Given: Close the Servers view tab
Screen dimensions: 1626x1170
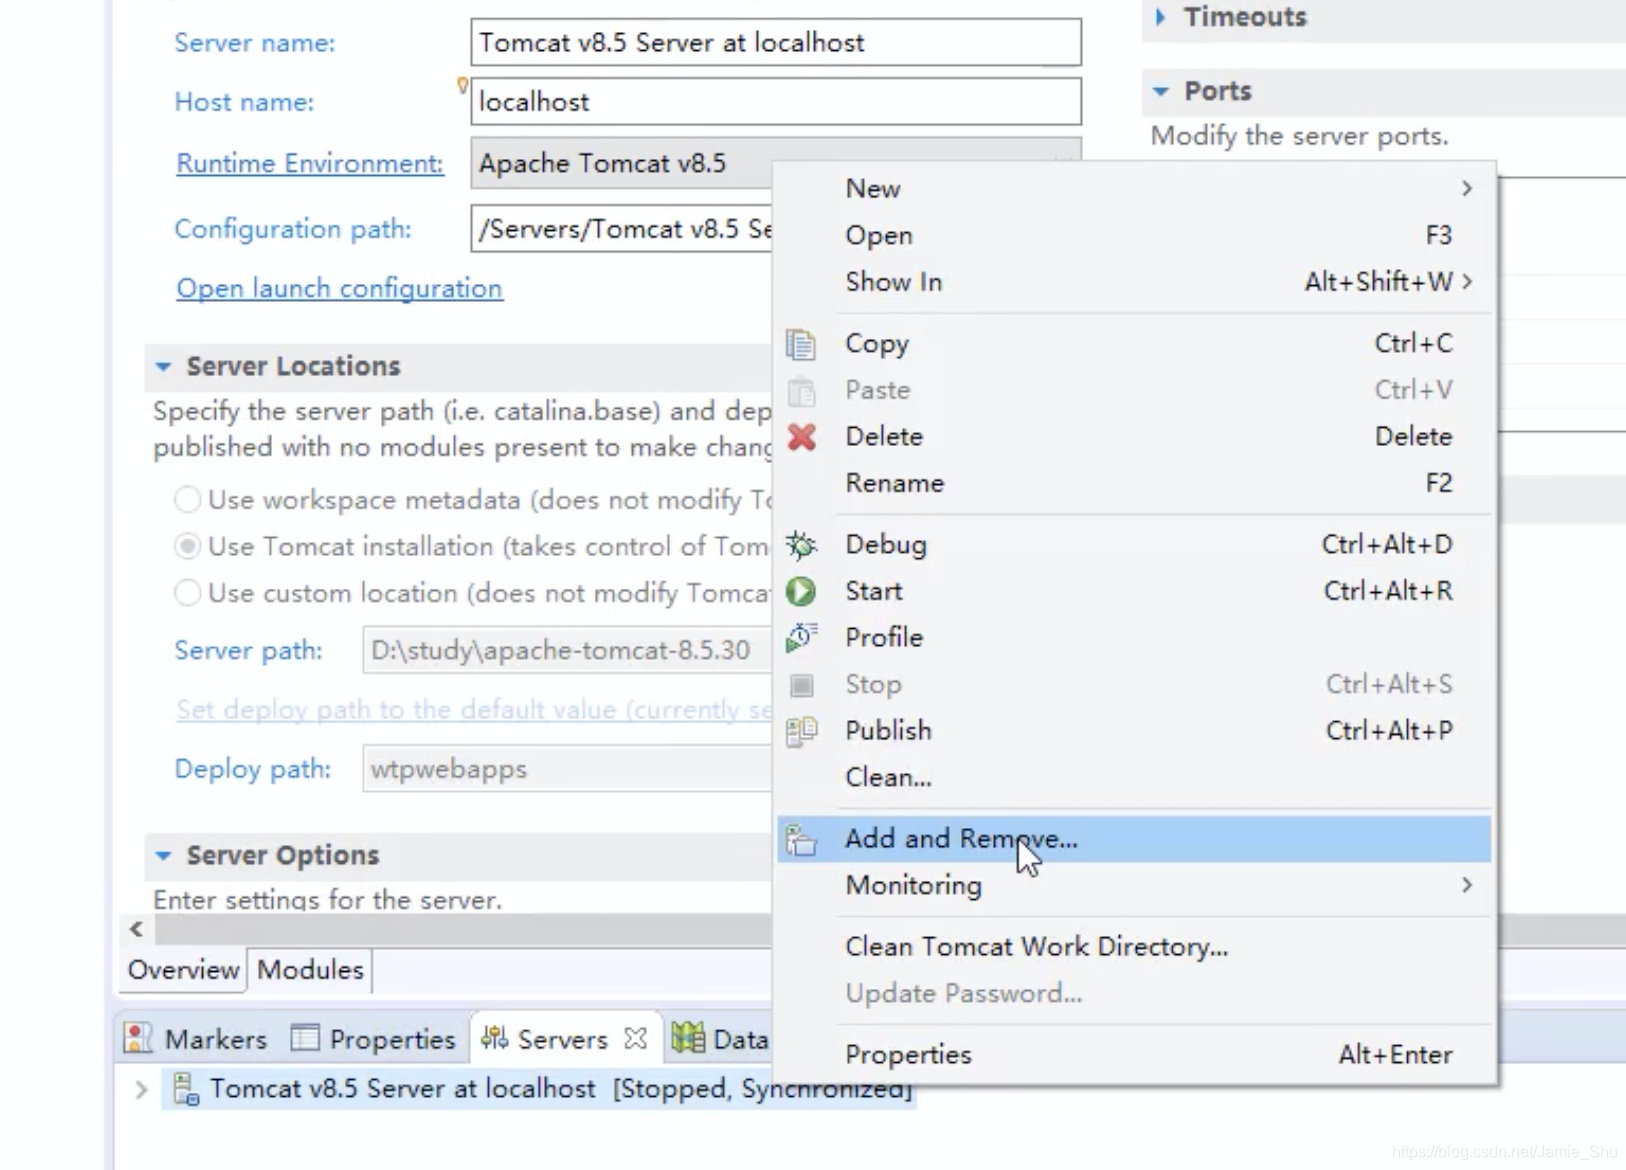Looking at the screenshot, I should tap(635, 1039).
